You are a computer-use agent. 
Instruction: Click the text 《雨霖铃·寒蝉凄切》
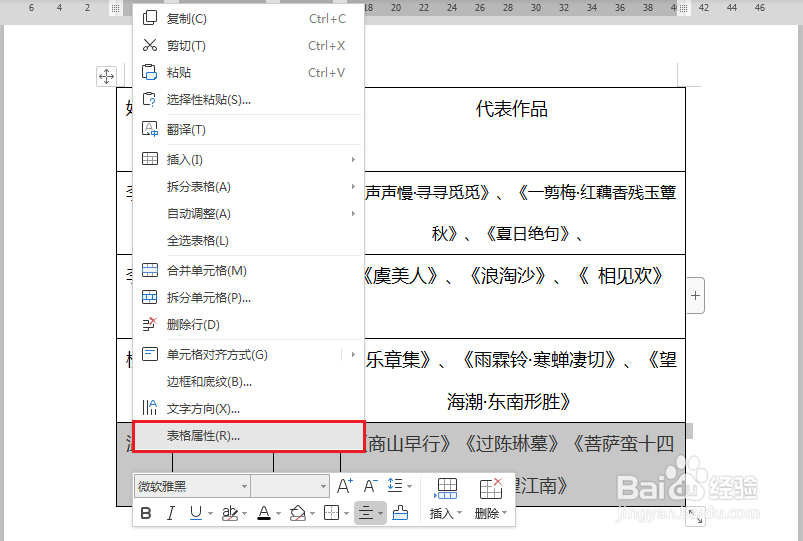pyautogui.click(x=540, y=360)
